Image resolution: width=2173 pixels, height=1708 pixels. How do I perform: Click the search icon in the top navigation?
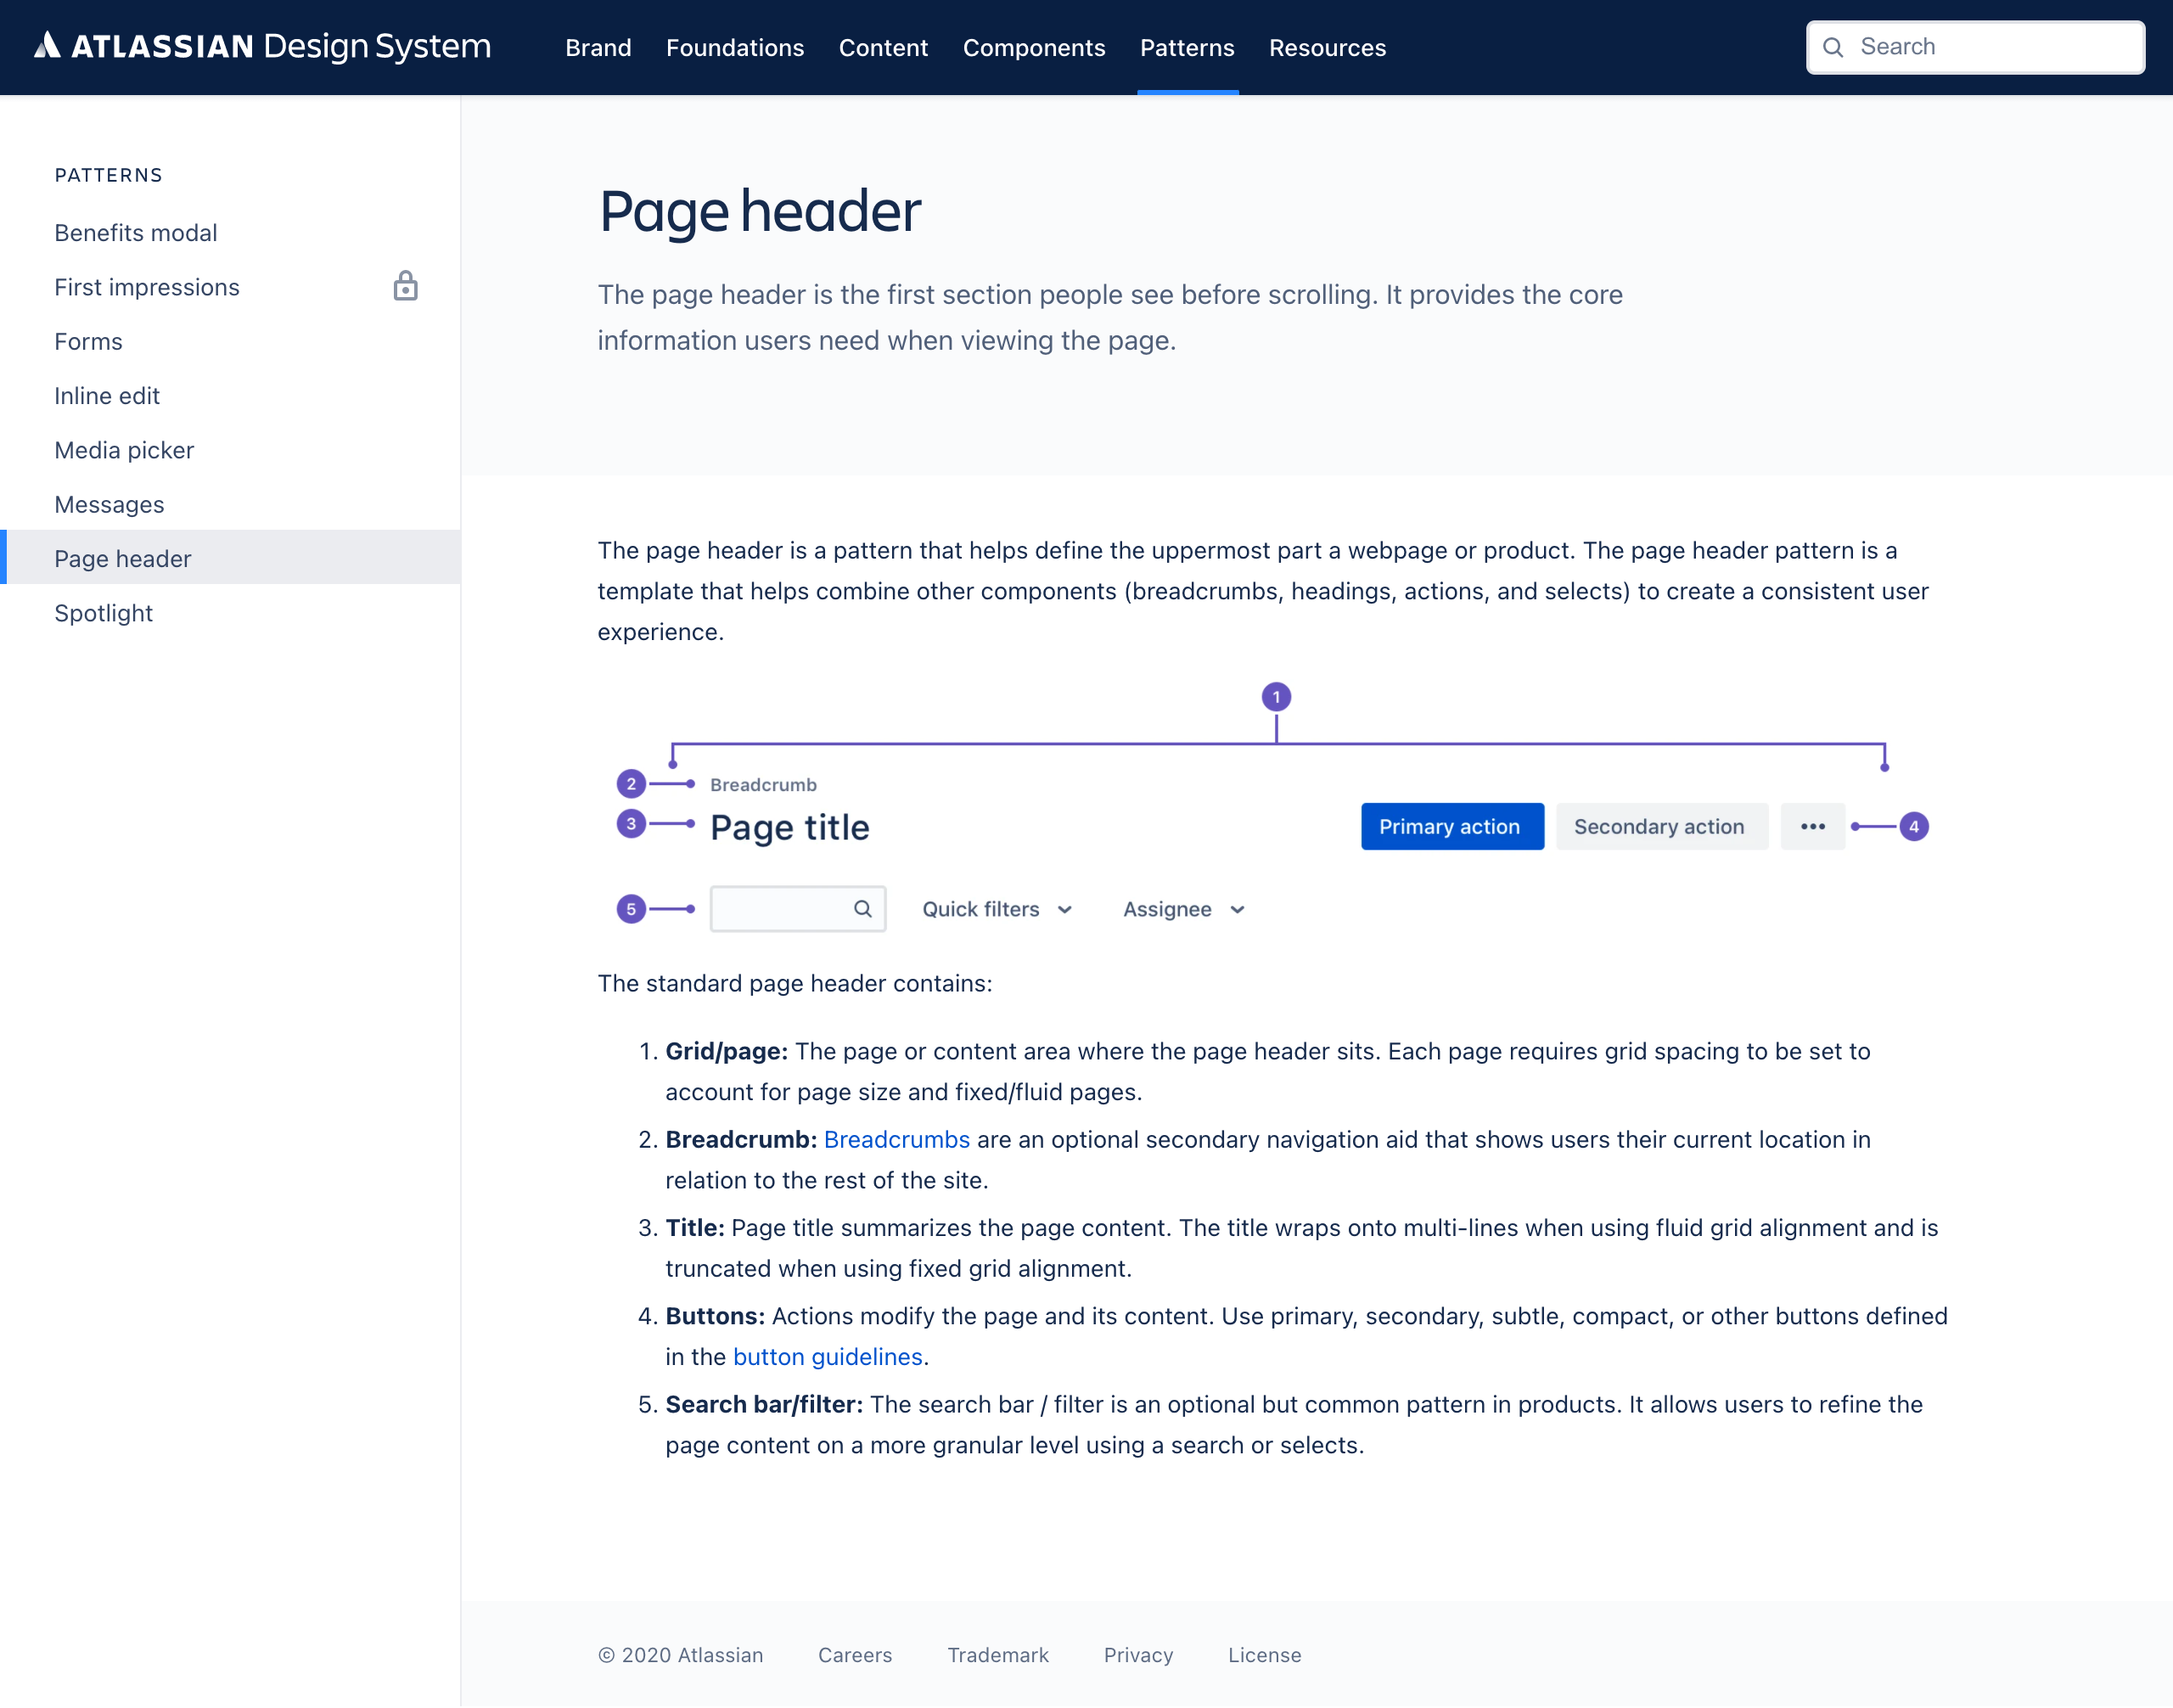pyautogui.click(x=1836, y=48)
